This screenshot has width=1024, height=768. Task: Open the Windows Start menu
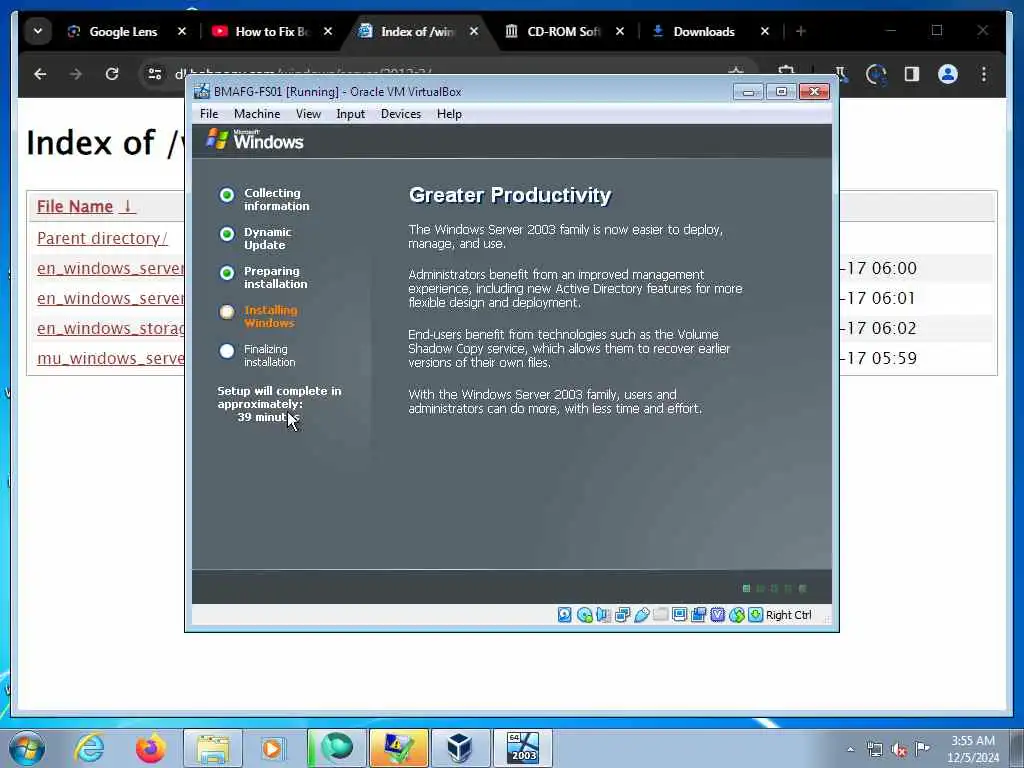point(27,748)
